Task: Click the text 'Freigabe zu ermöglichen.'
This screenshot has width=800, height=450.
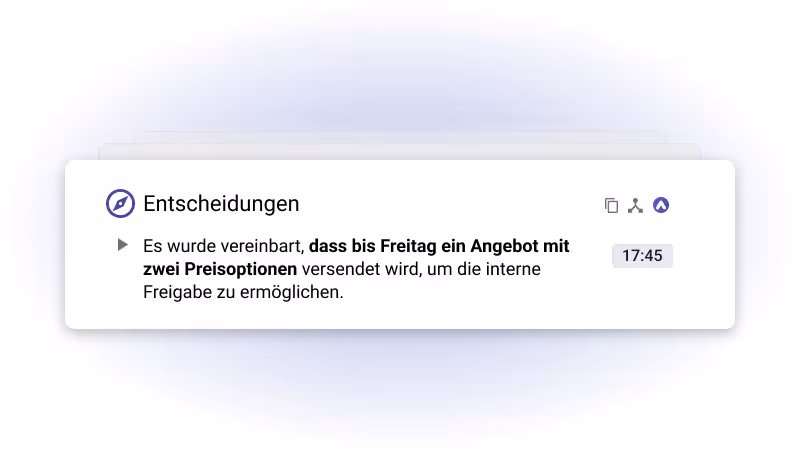Action: [x=243, y=292]
